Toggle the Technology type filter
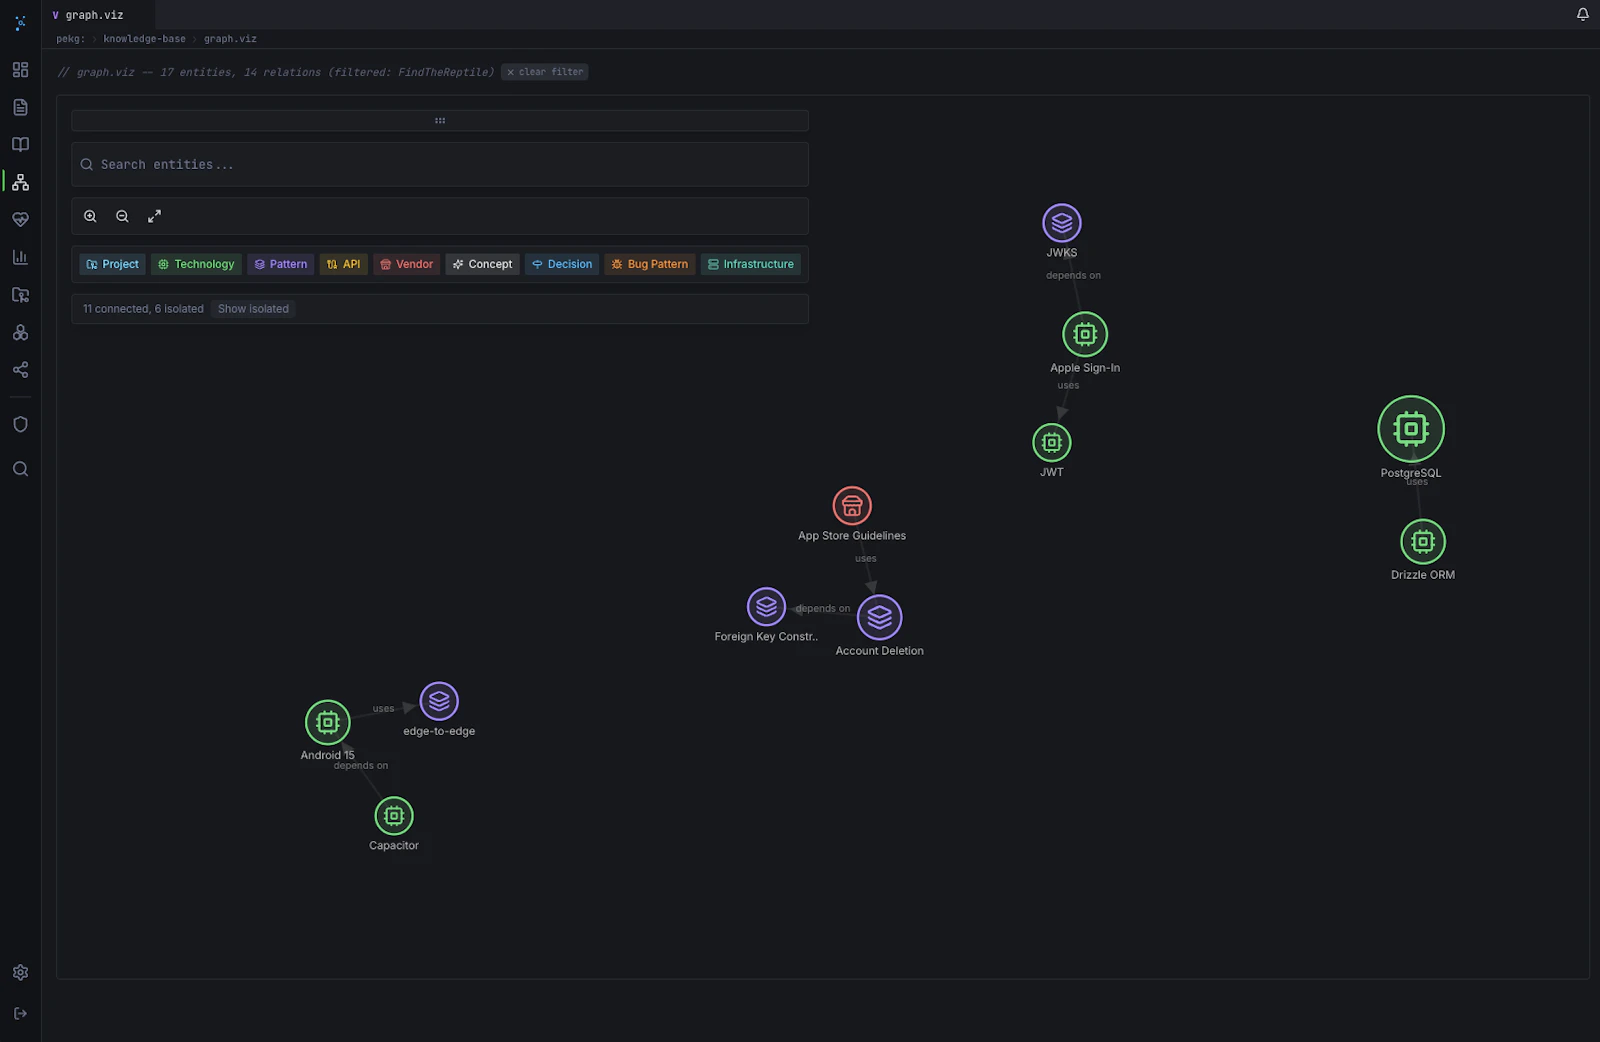The width and height of the screenshot is (1600, 1042). (x=196, y=264)
